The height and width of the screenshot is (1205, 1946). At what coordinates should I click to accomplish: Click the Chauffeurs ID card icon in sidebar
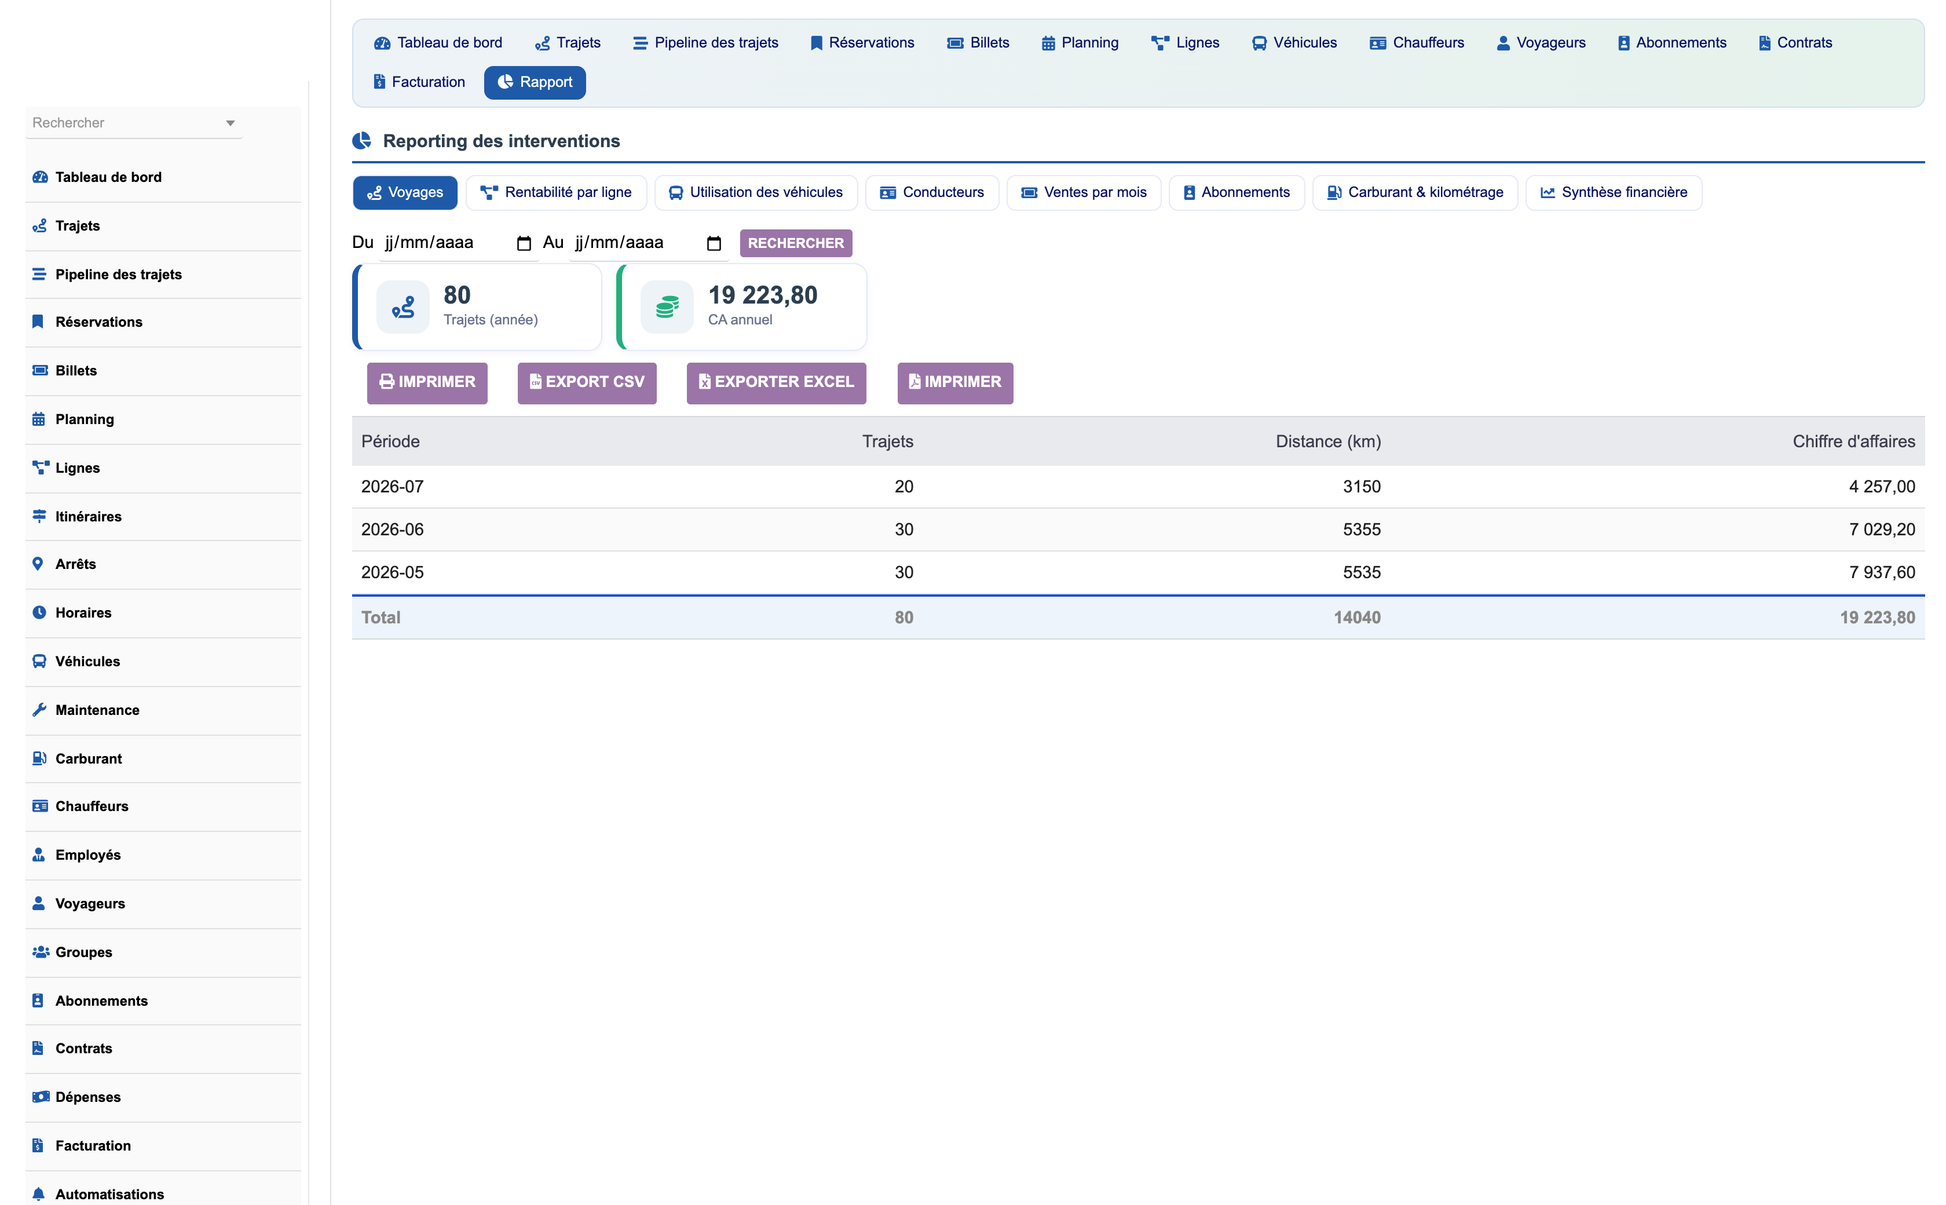40,806
